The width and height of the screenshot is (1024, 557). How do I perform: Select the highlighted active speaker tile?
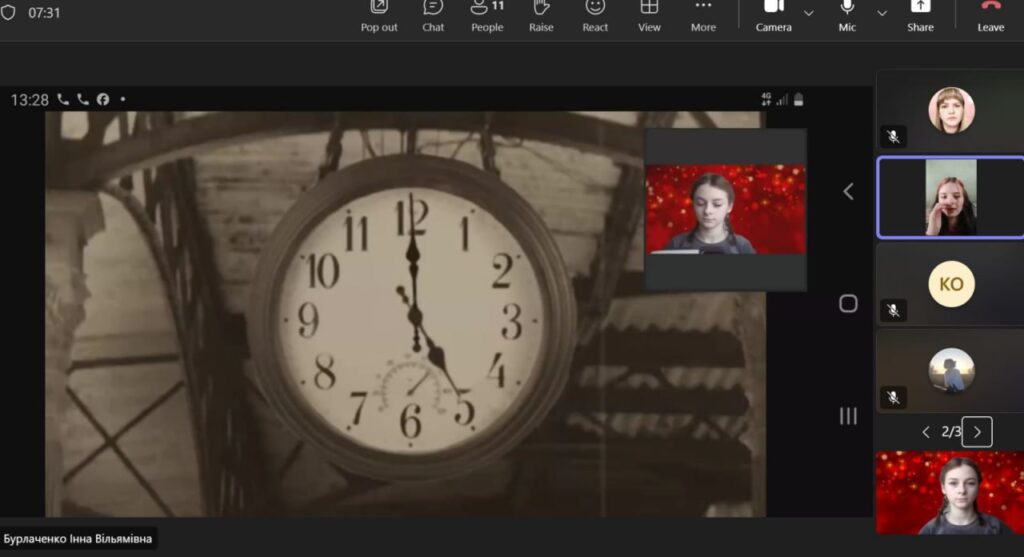coord(950,197)
